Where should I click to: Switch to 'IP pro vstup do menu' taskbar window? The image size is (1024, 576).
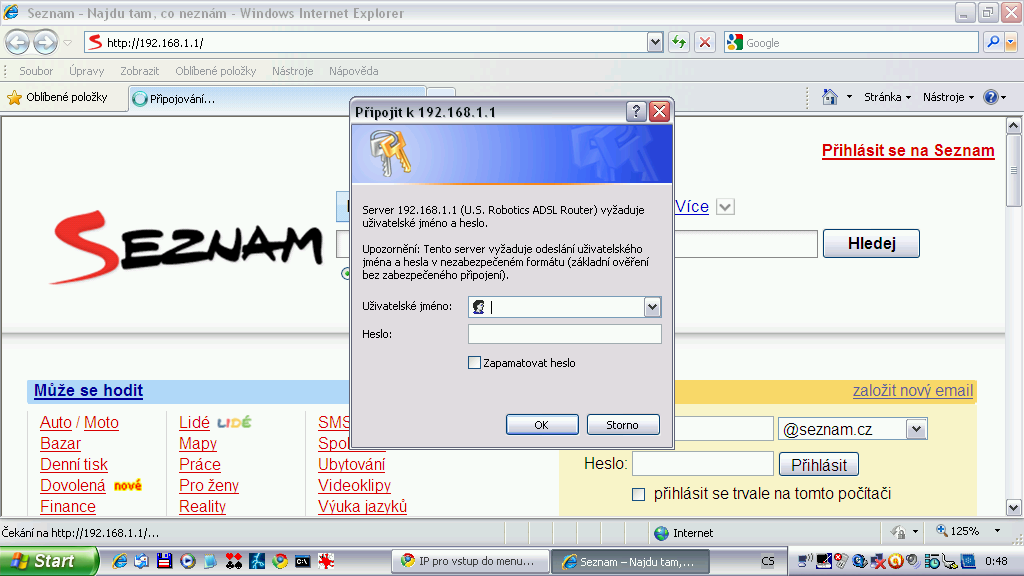coord(470,561)
